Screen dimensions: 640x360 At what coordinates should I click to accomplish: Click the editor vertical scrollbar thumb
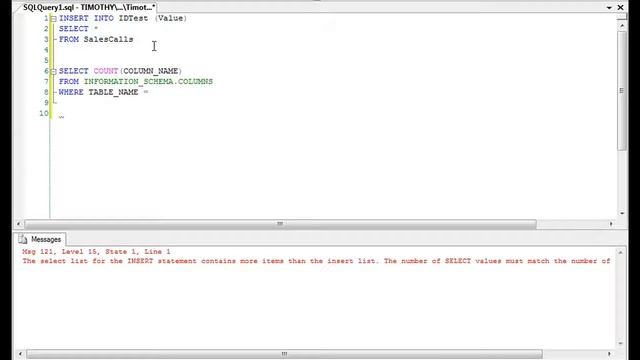pos(622,91)
